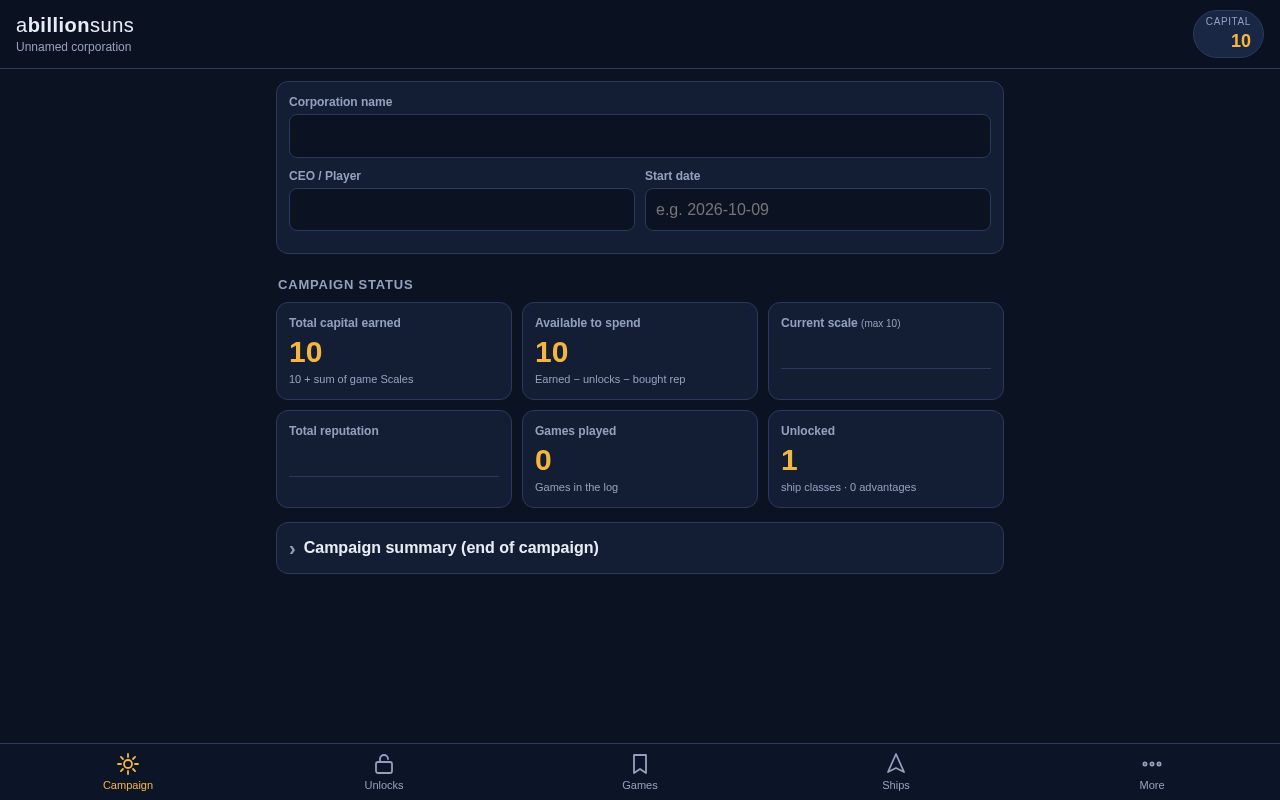Click '10 + sum of game Scales' text
This screenshot has width=1280, height=800.
click(351, 379)
